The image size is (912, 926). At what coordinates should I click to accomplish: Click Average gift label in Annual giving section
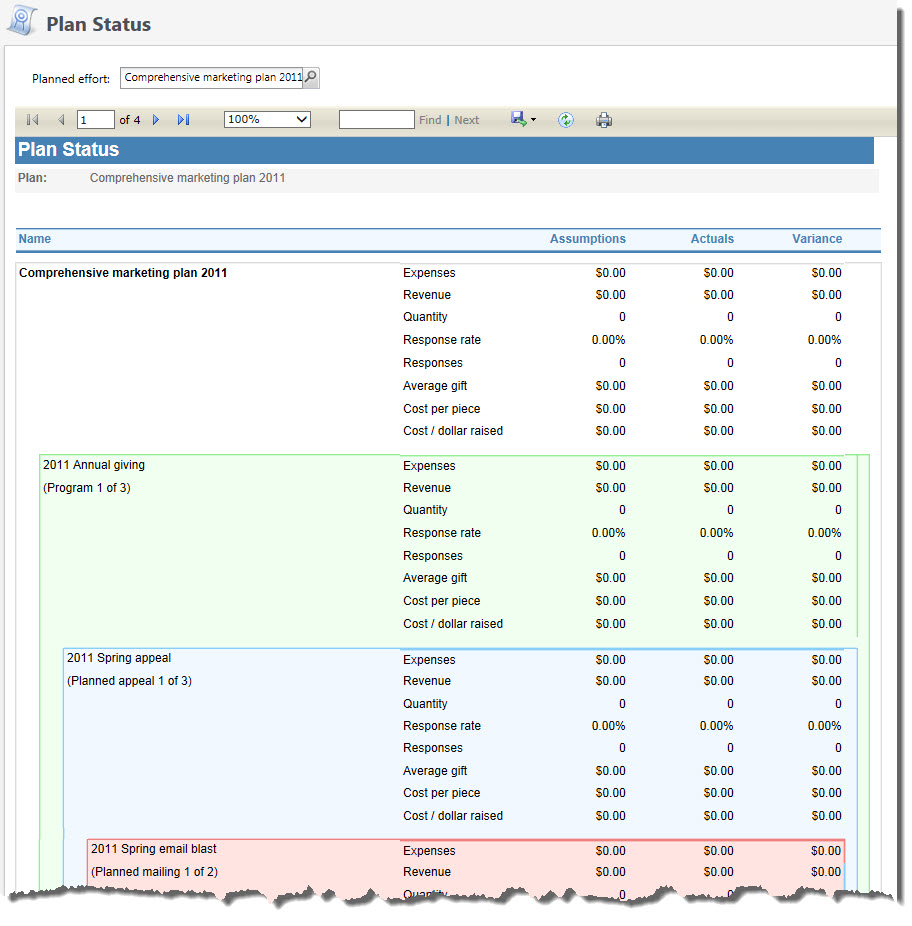435,578
